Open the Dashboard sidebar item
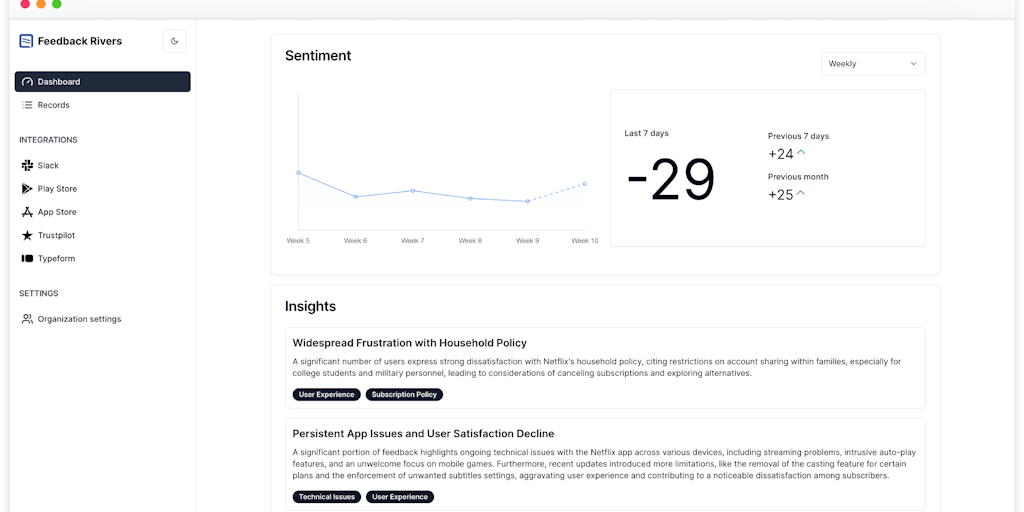This screenshot has height=512, width=1024. (x=102, y=82)
